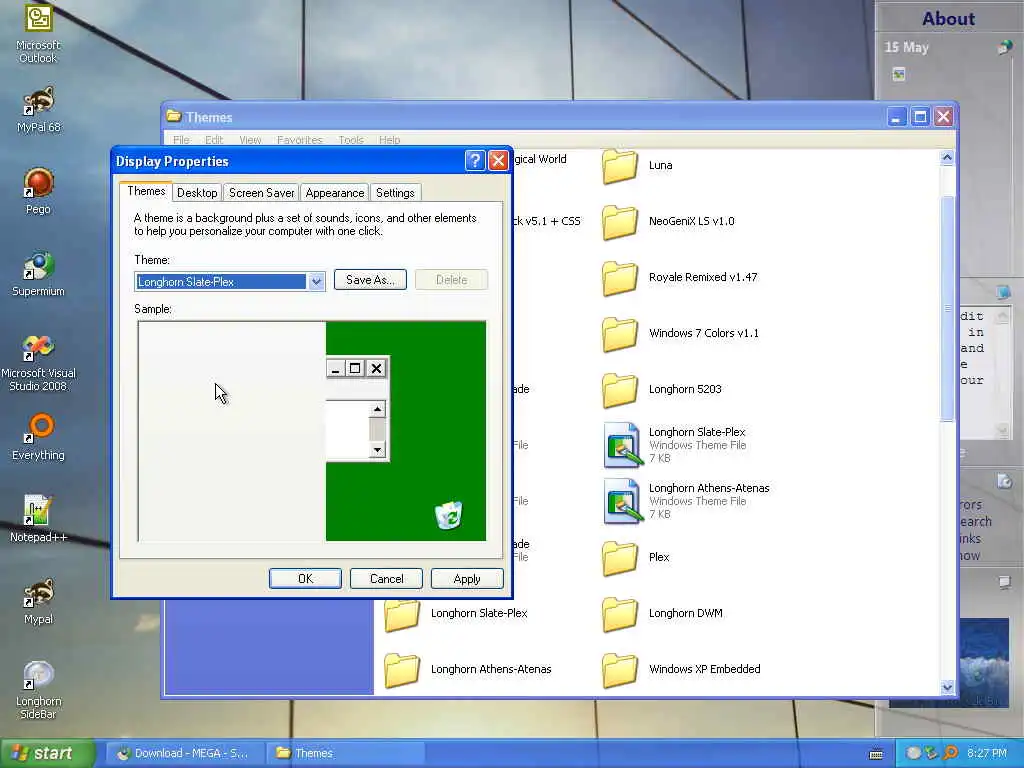Select the Pego desktop shortcut
Screen dimensions: 1024x768
pos(38,191)
